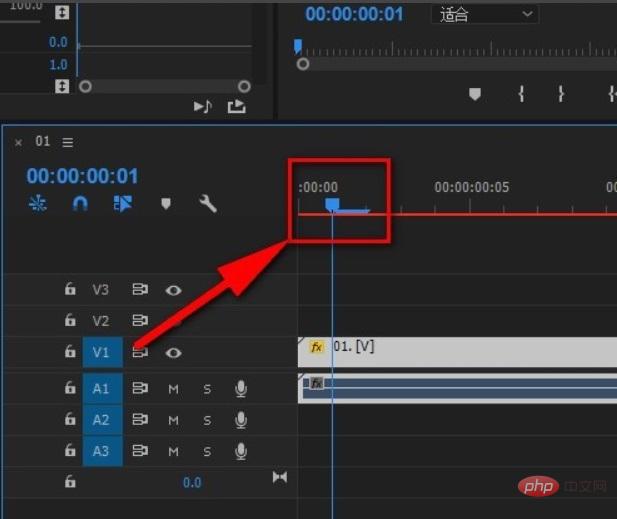Click the 1.0 effect value

58,65
